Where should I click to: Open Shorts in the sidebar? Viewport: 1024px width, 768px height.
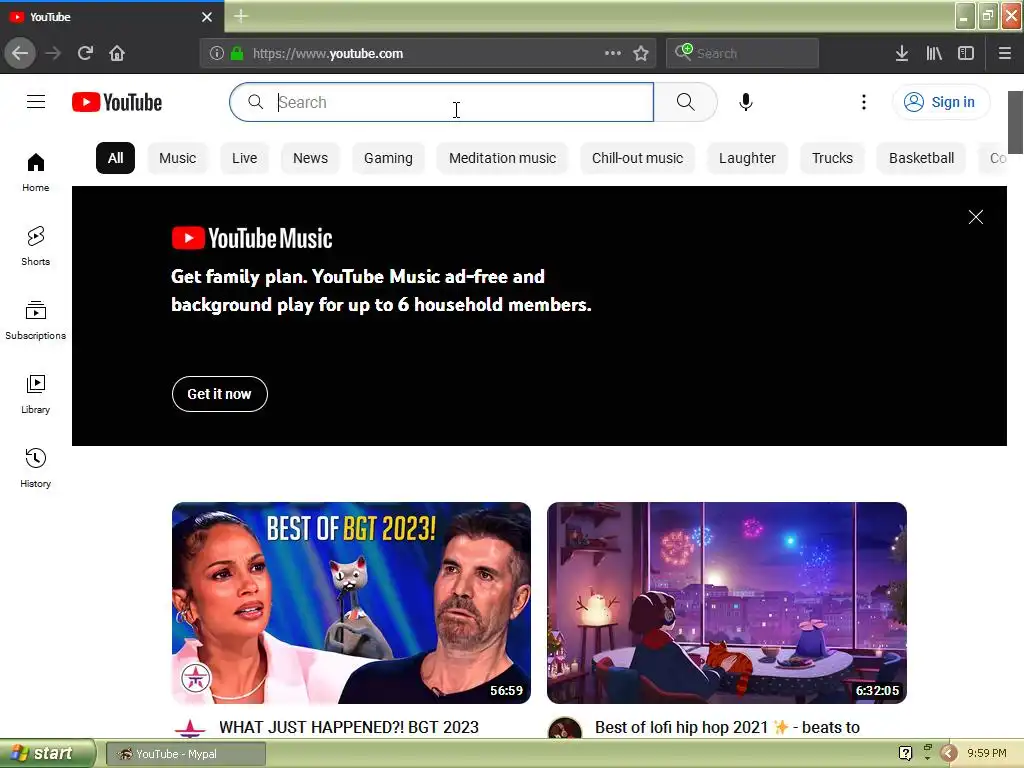pos(36,246)
